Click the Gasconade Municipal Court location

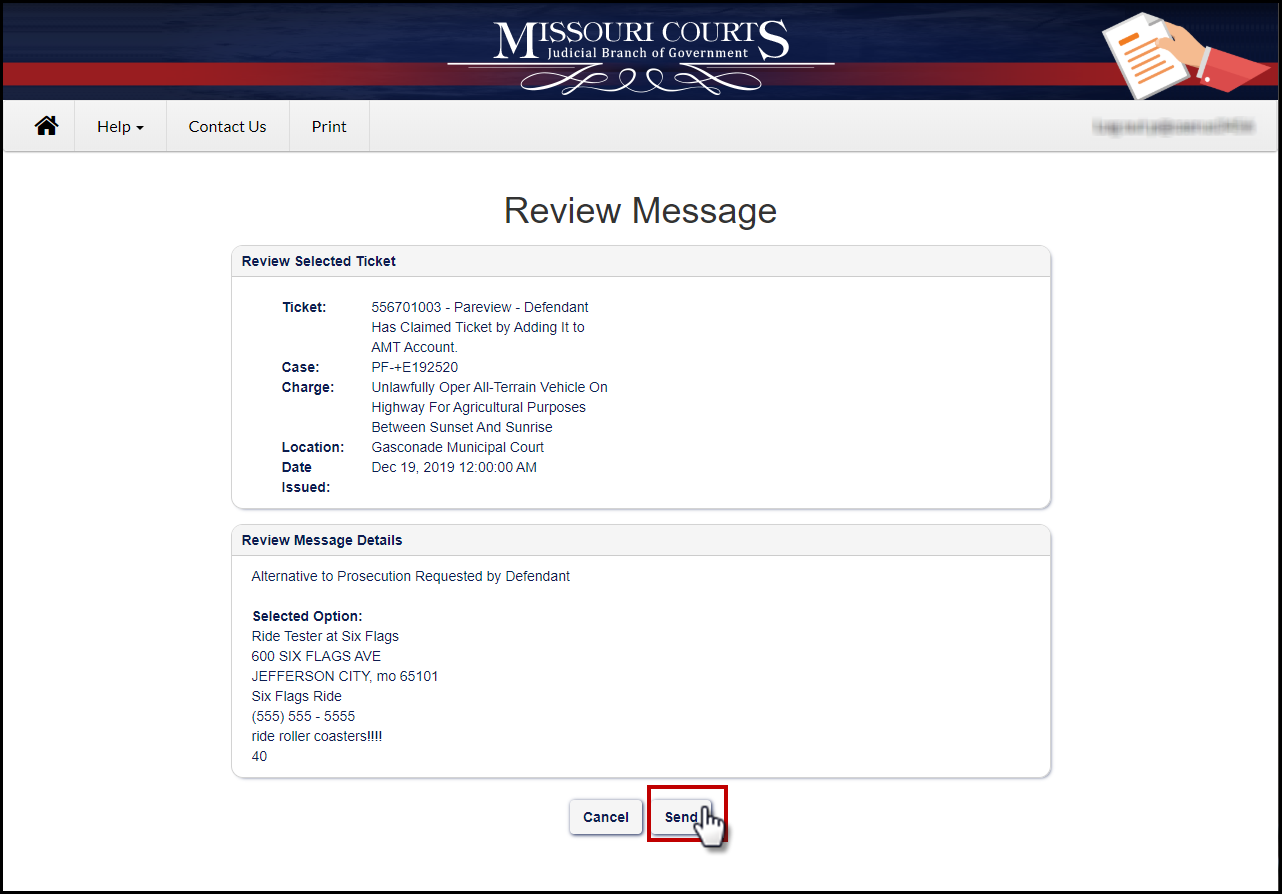[458, 447]
